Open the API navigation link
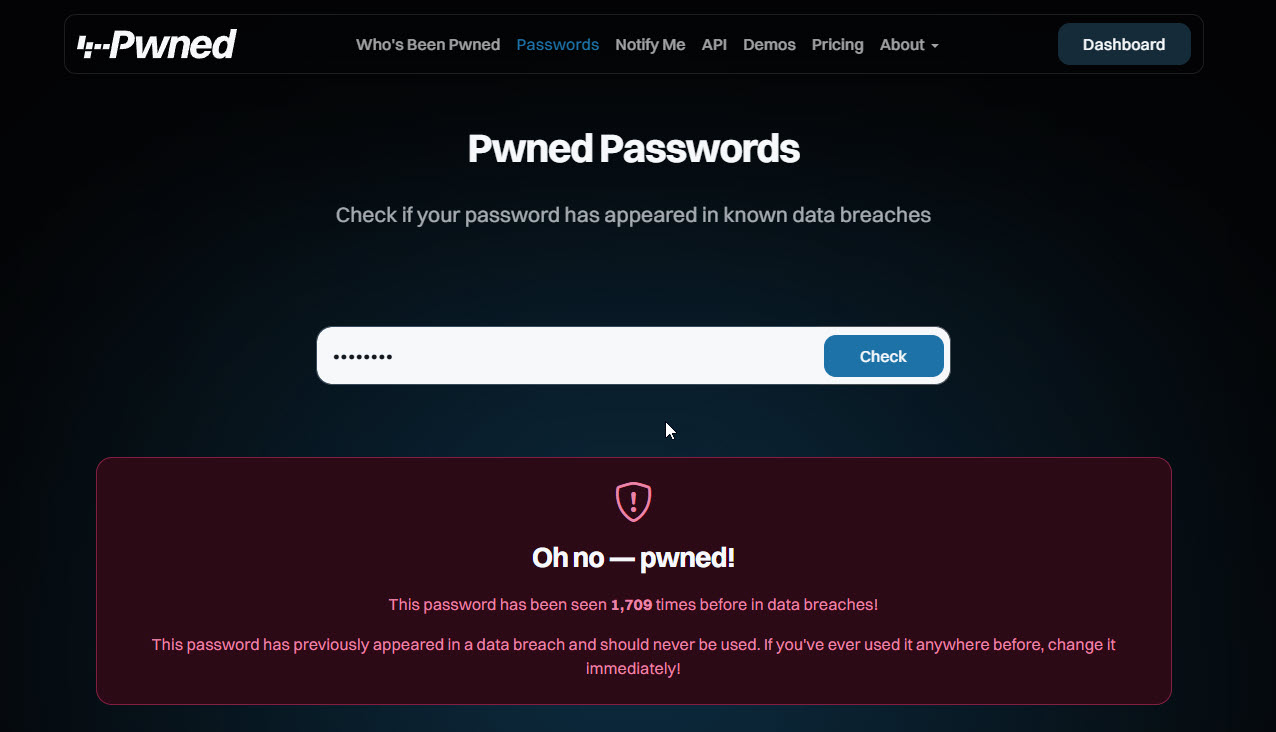The width and height of the screenshot is (1276, 732). tap(714, 45)
